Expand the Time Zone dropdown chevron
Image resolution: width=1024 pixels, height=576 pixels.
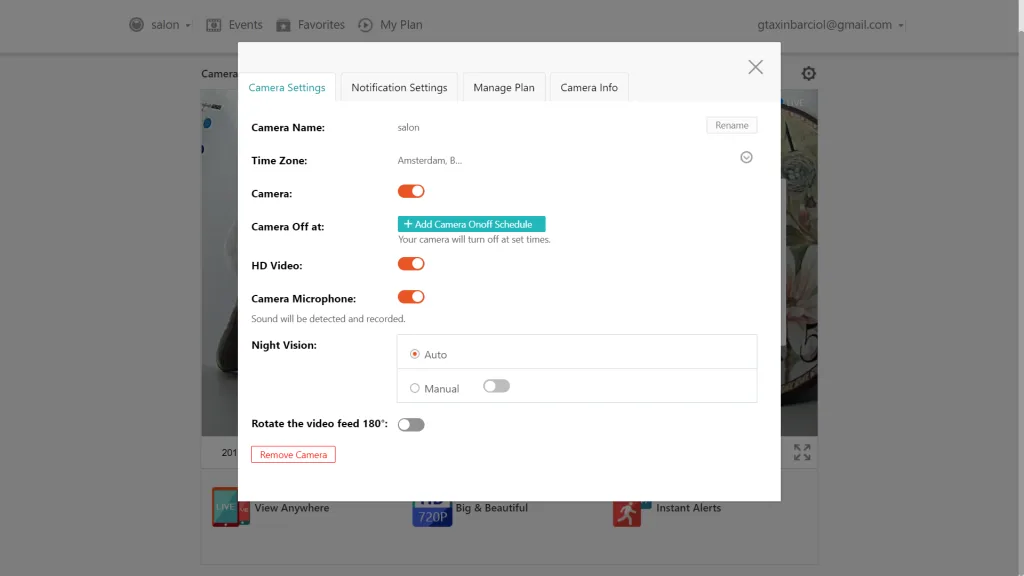(x=746, y=158)
